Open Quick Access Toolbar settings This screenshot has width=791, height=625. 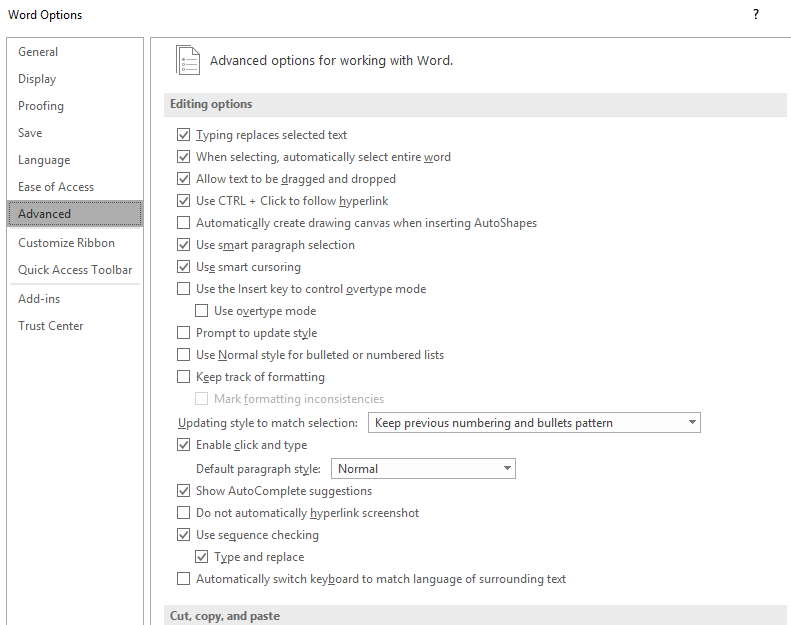(x=75, y=270)
